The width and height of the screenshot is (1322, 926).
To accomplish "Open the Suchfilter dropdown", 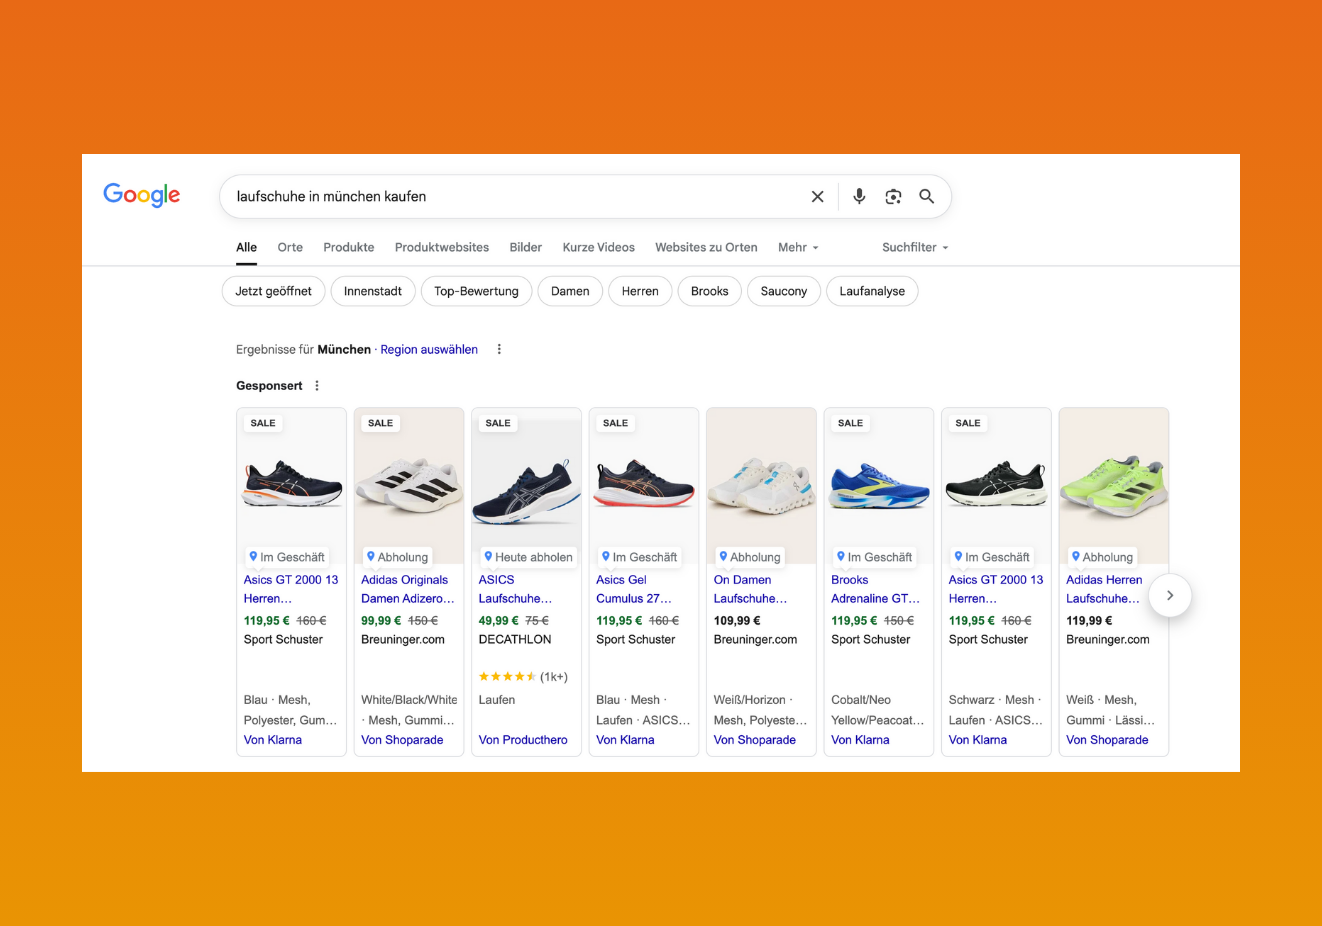I will click(x=914, y=247).
